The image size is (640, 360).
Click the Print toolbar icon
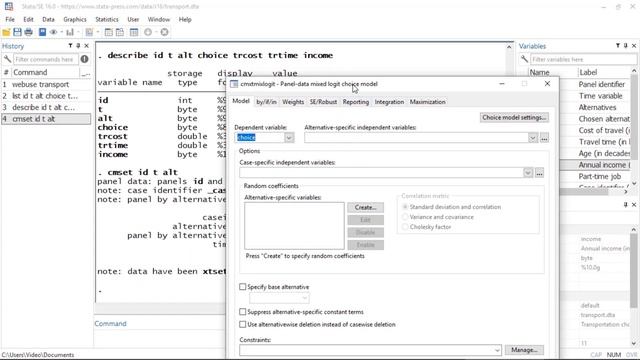tap(29, 32)
